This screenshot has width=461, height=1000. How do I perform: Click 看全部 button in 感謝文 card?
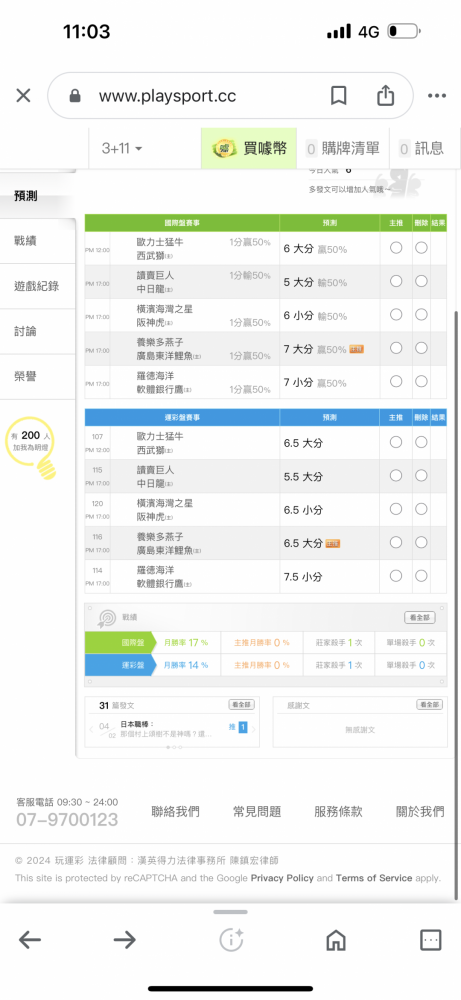[x=429, y=705]
